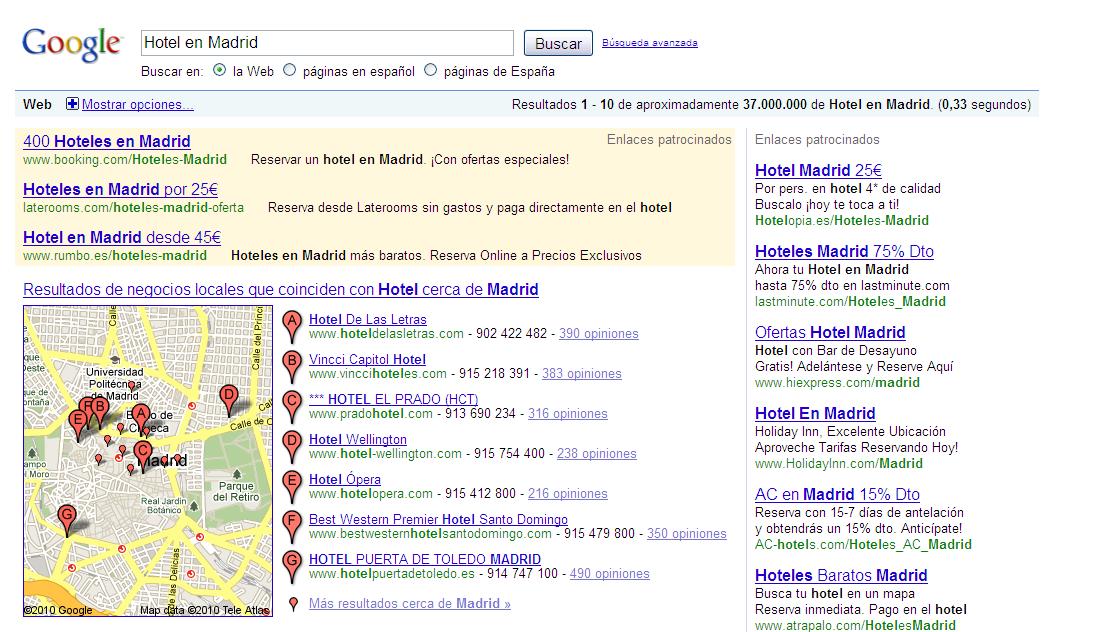
Task: Open '400 Hoteles en Madrid' sponsored link
Action: pyautogui.click(x=106, y=141)
